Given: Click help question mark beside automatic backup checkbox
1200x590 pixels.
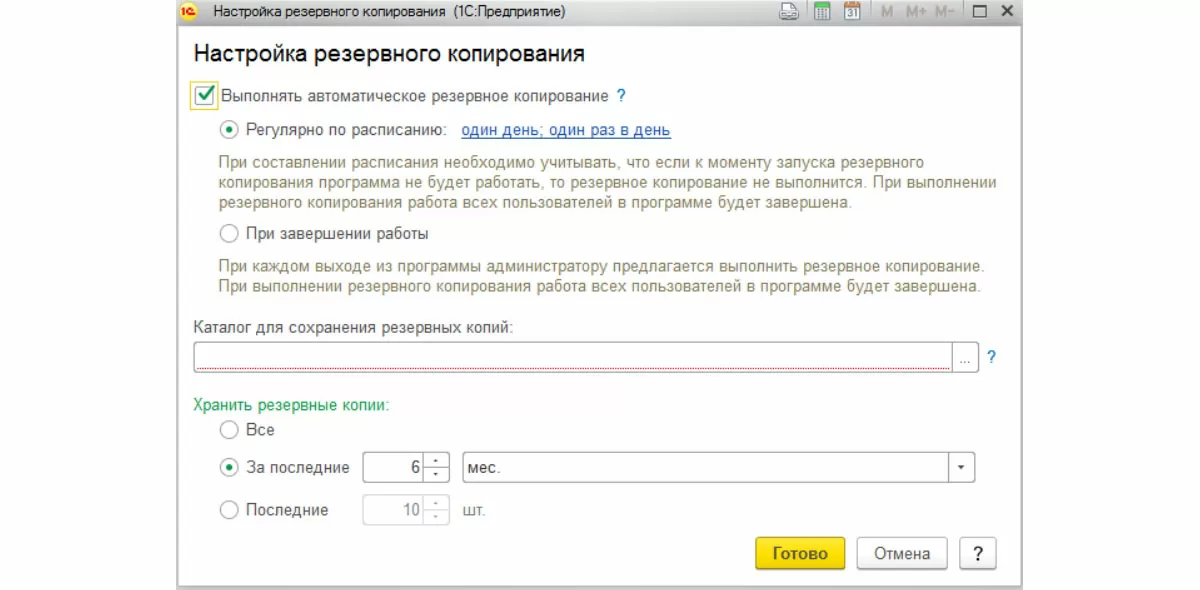Looking at the screenshot, I should [621, 96].
